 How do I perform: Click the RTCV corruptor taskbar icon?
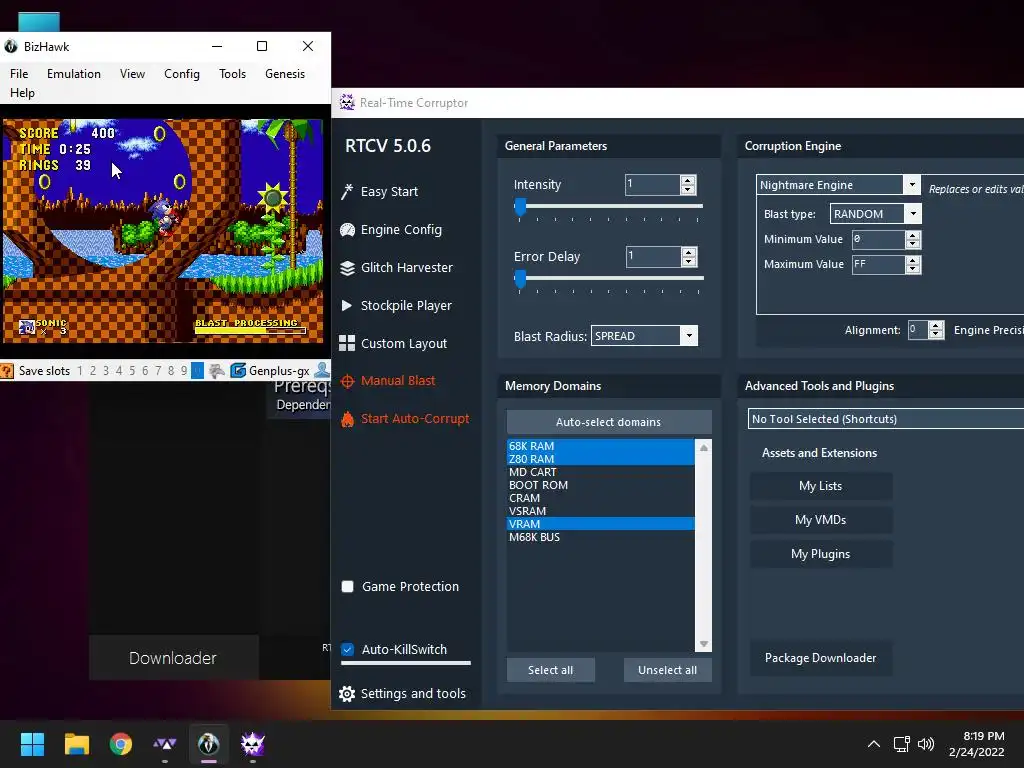253,744
